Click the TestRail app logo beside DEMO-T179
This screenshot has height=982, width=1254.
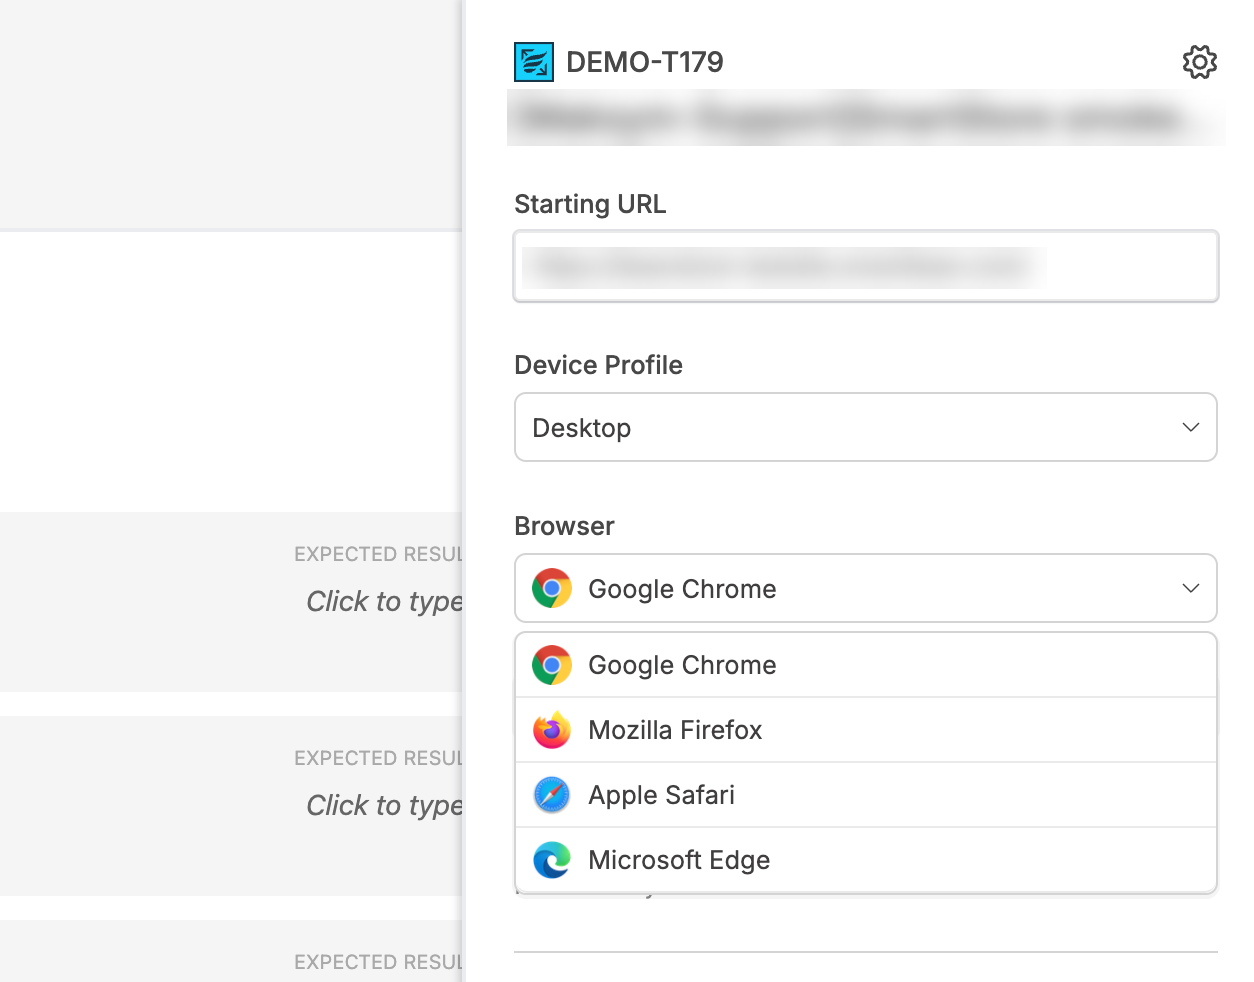(533, 61)
